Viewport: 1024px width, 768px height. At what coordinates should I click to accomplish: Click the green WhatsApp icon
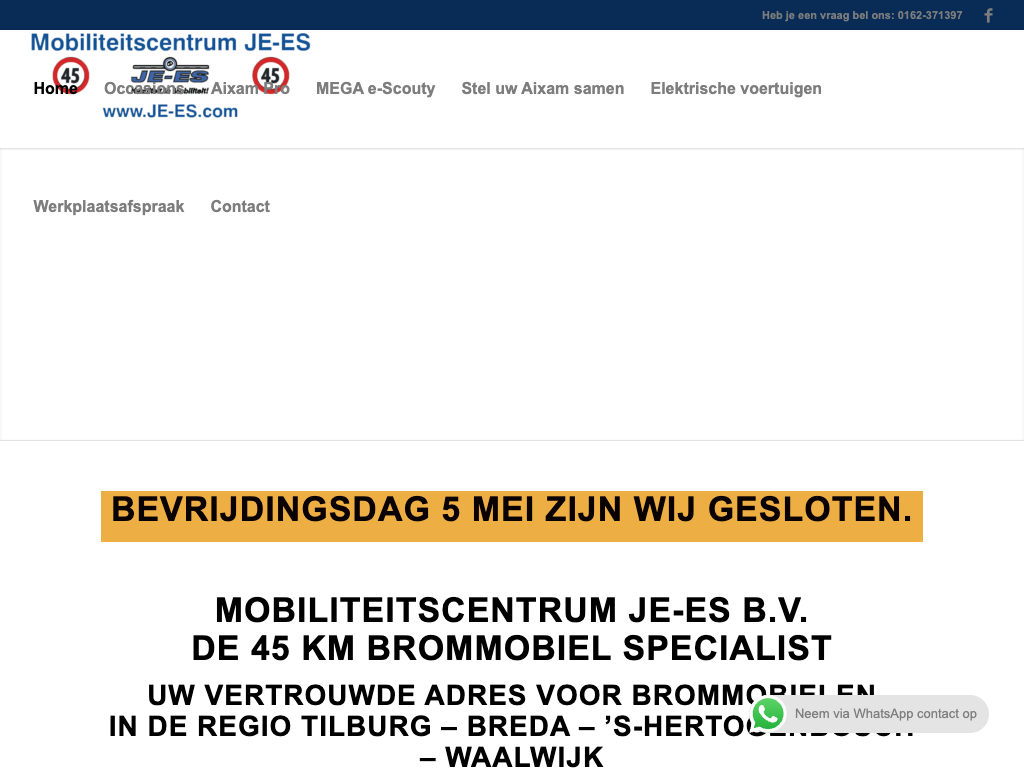tap(768, 714)
